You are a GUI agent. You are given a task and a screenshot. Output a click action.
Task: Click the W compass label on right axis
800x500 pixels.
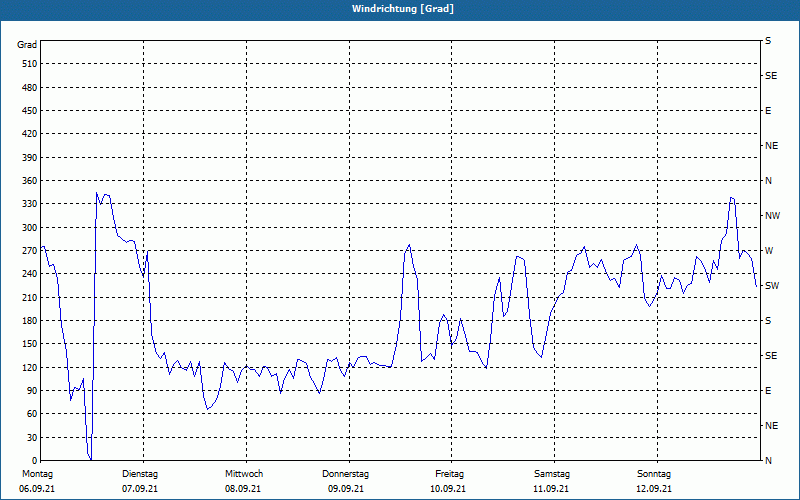point(769,251)
